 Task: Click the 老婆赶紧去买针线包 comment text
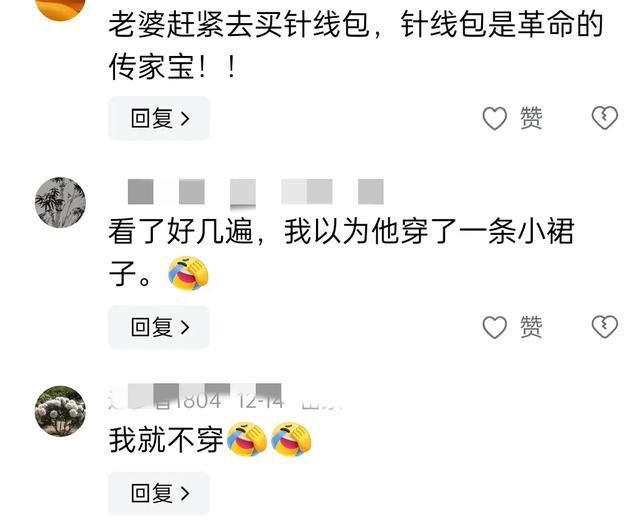click(355, 46)
